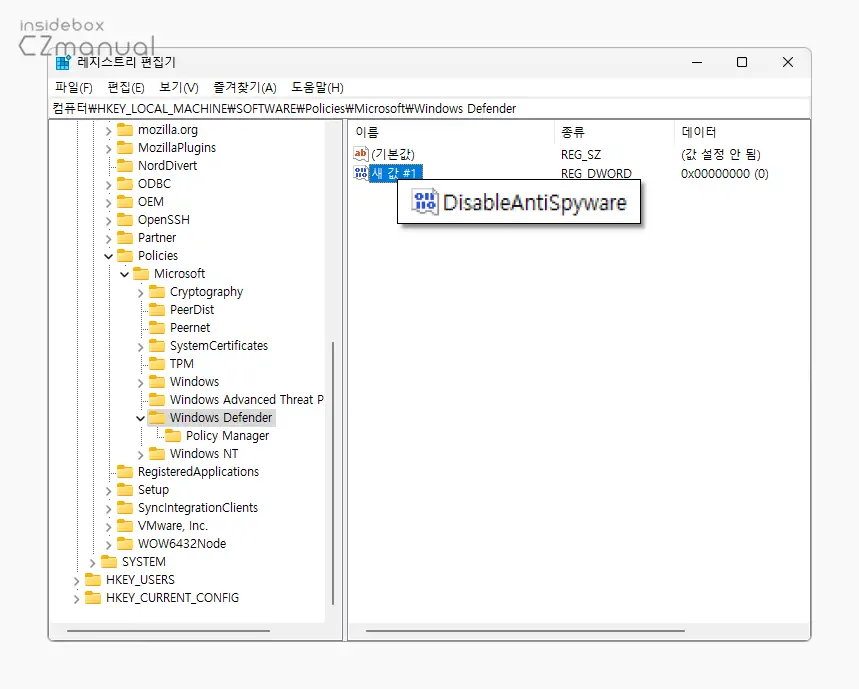
Task: Click the OpenSSH folder icon
Action: click(125, 220)
